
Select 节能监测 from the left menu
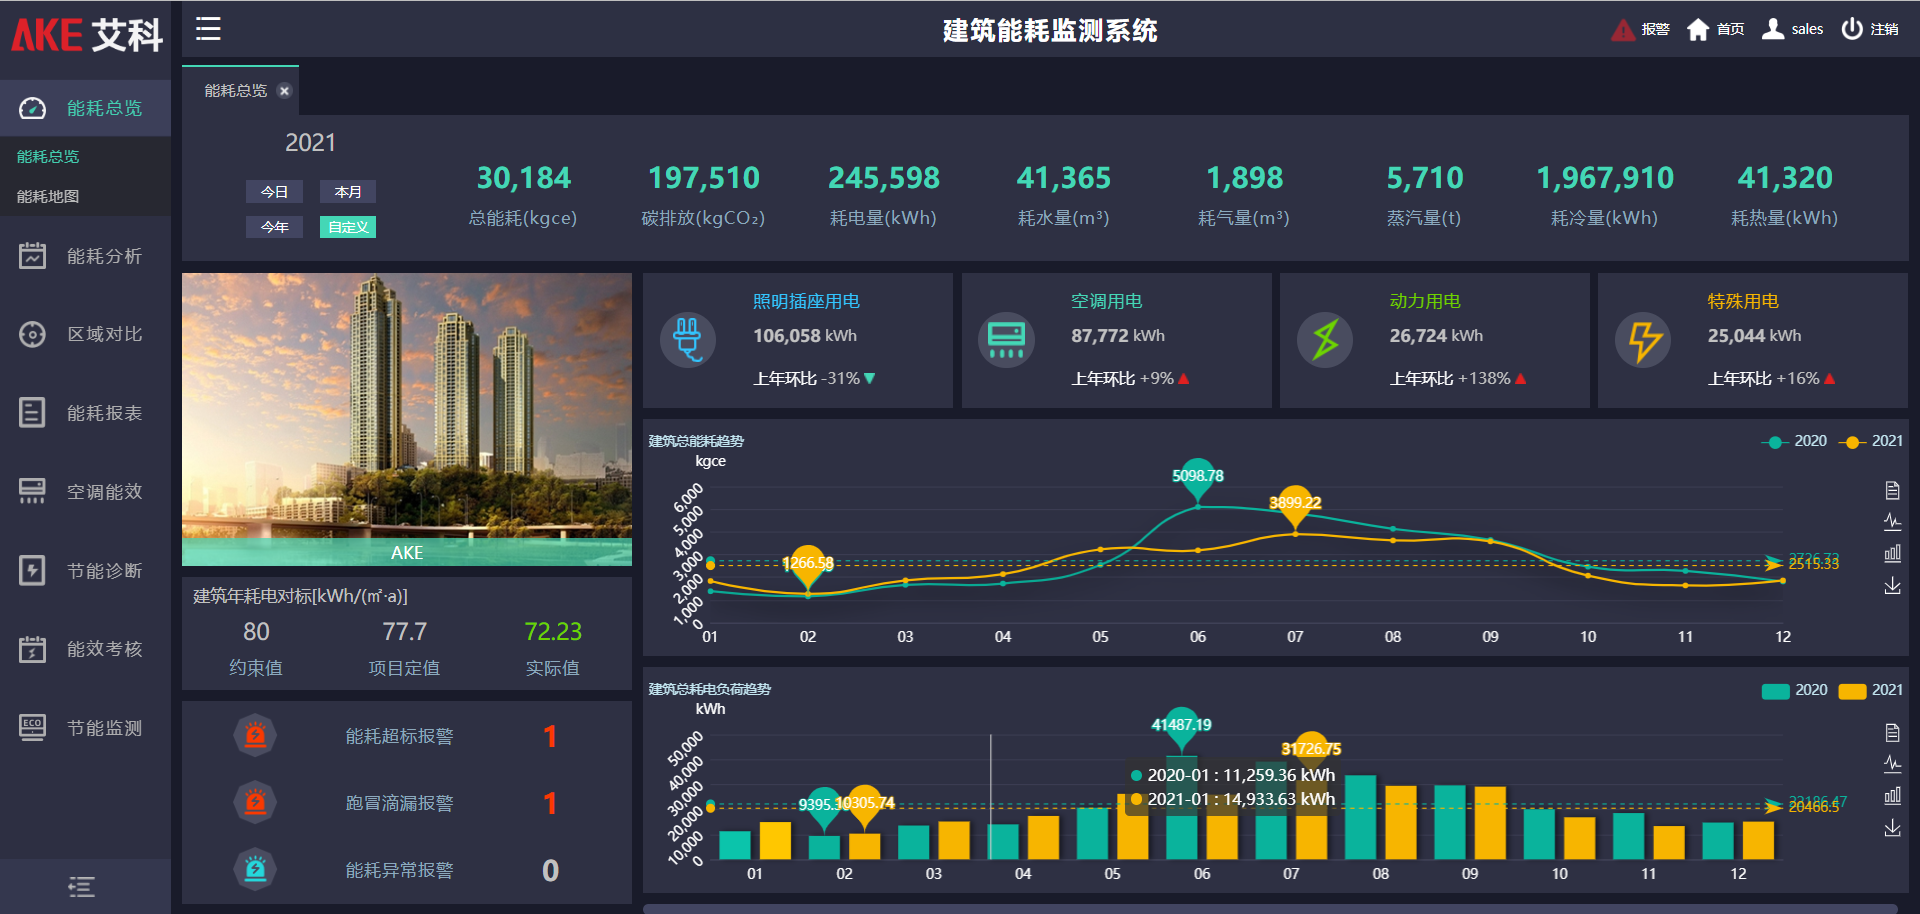coord(85,728)
